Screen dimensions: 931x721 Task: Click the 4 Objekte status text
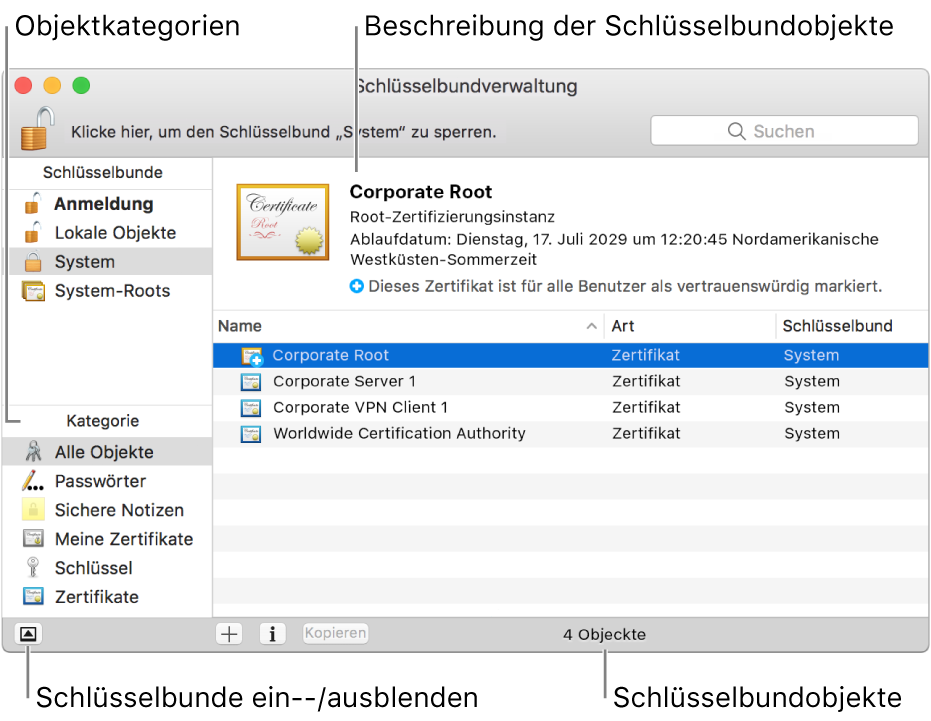604,635
